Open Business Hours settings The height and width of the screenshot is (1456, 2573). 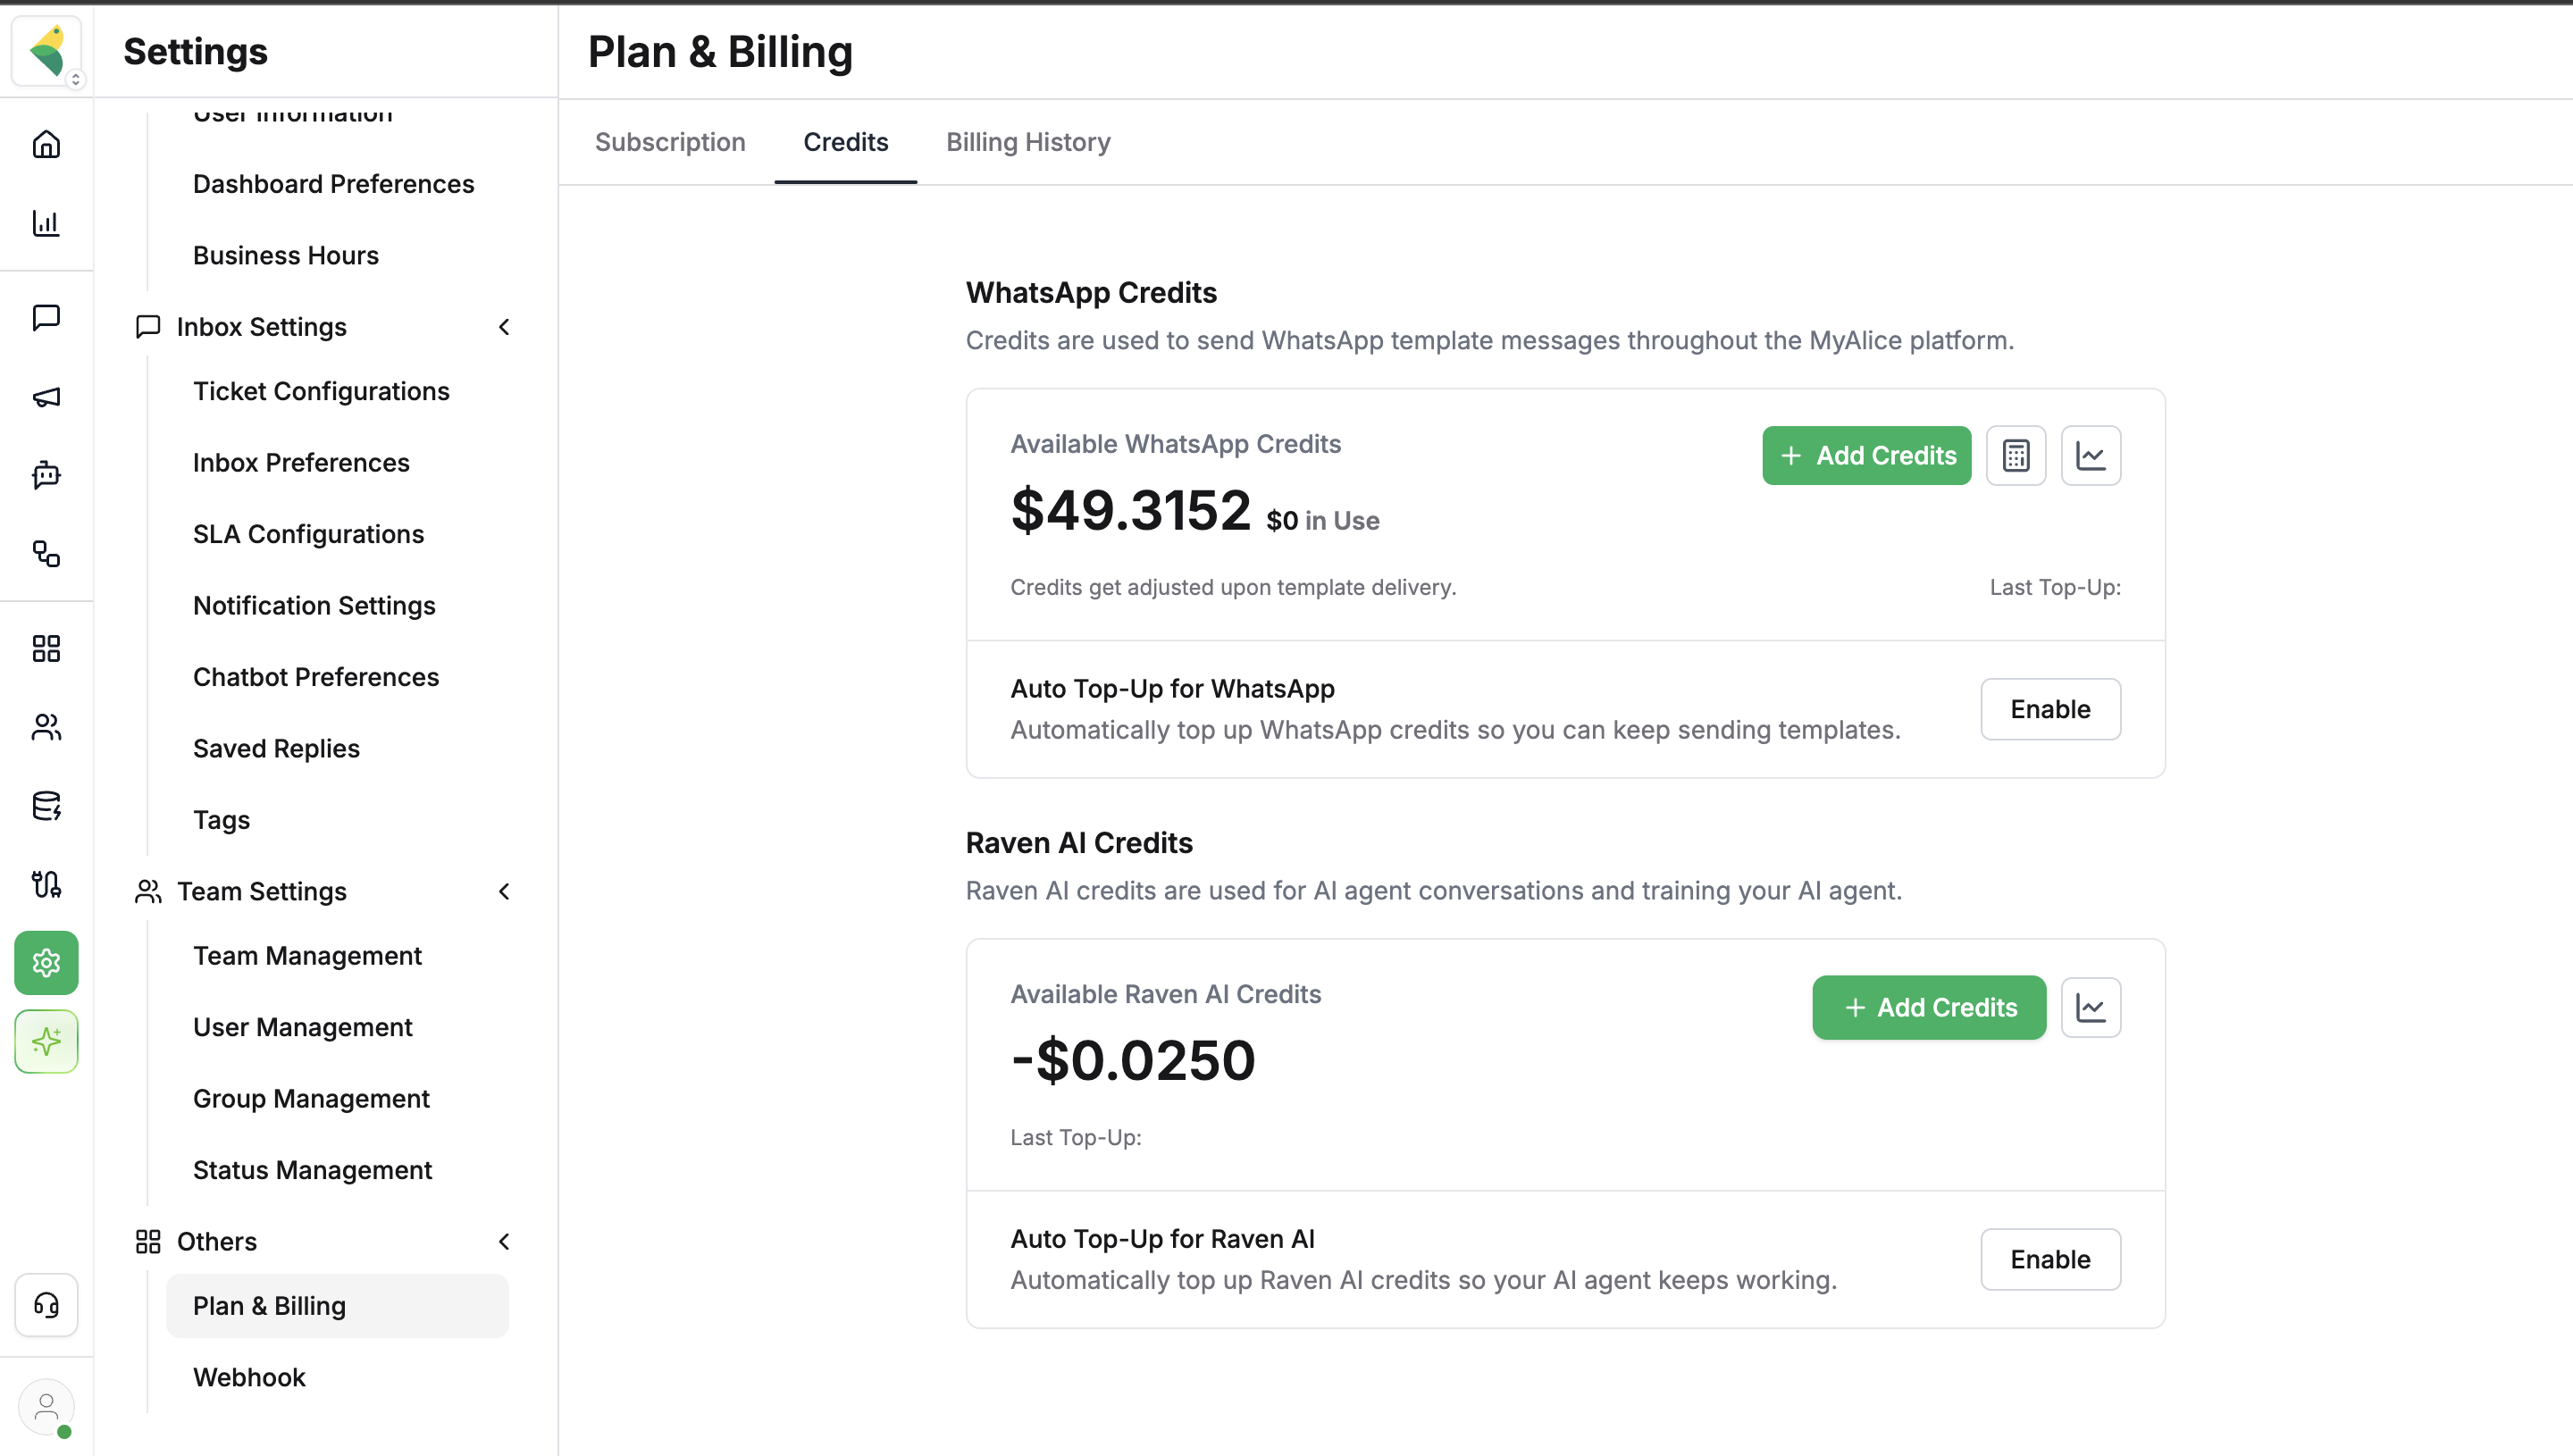coord(286,255)
